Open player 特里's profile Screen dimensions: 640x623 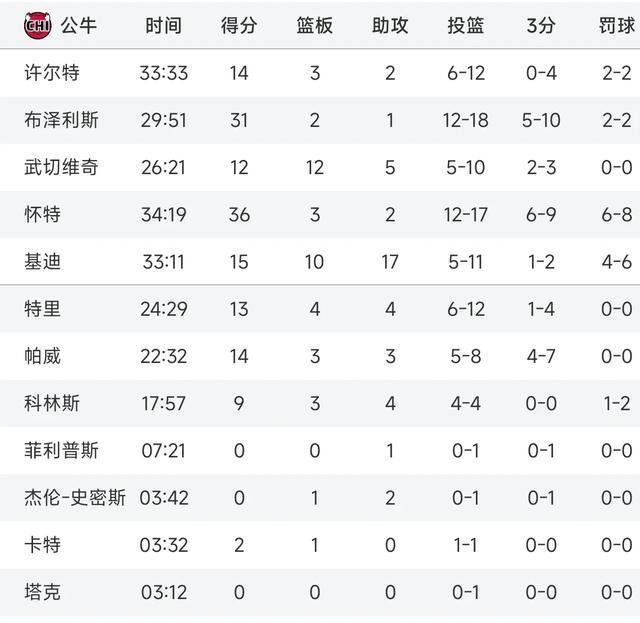click(x=42, y=309)
